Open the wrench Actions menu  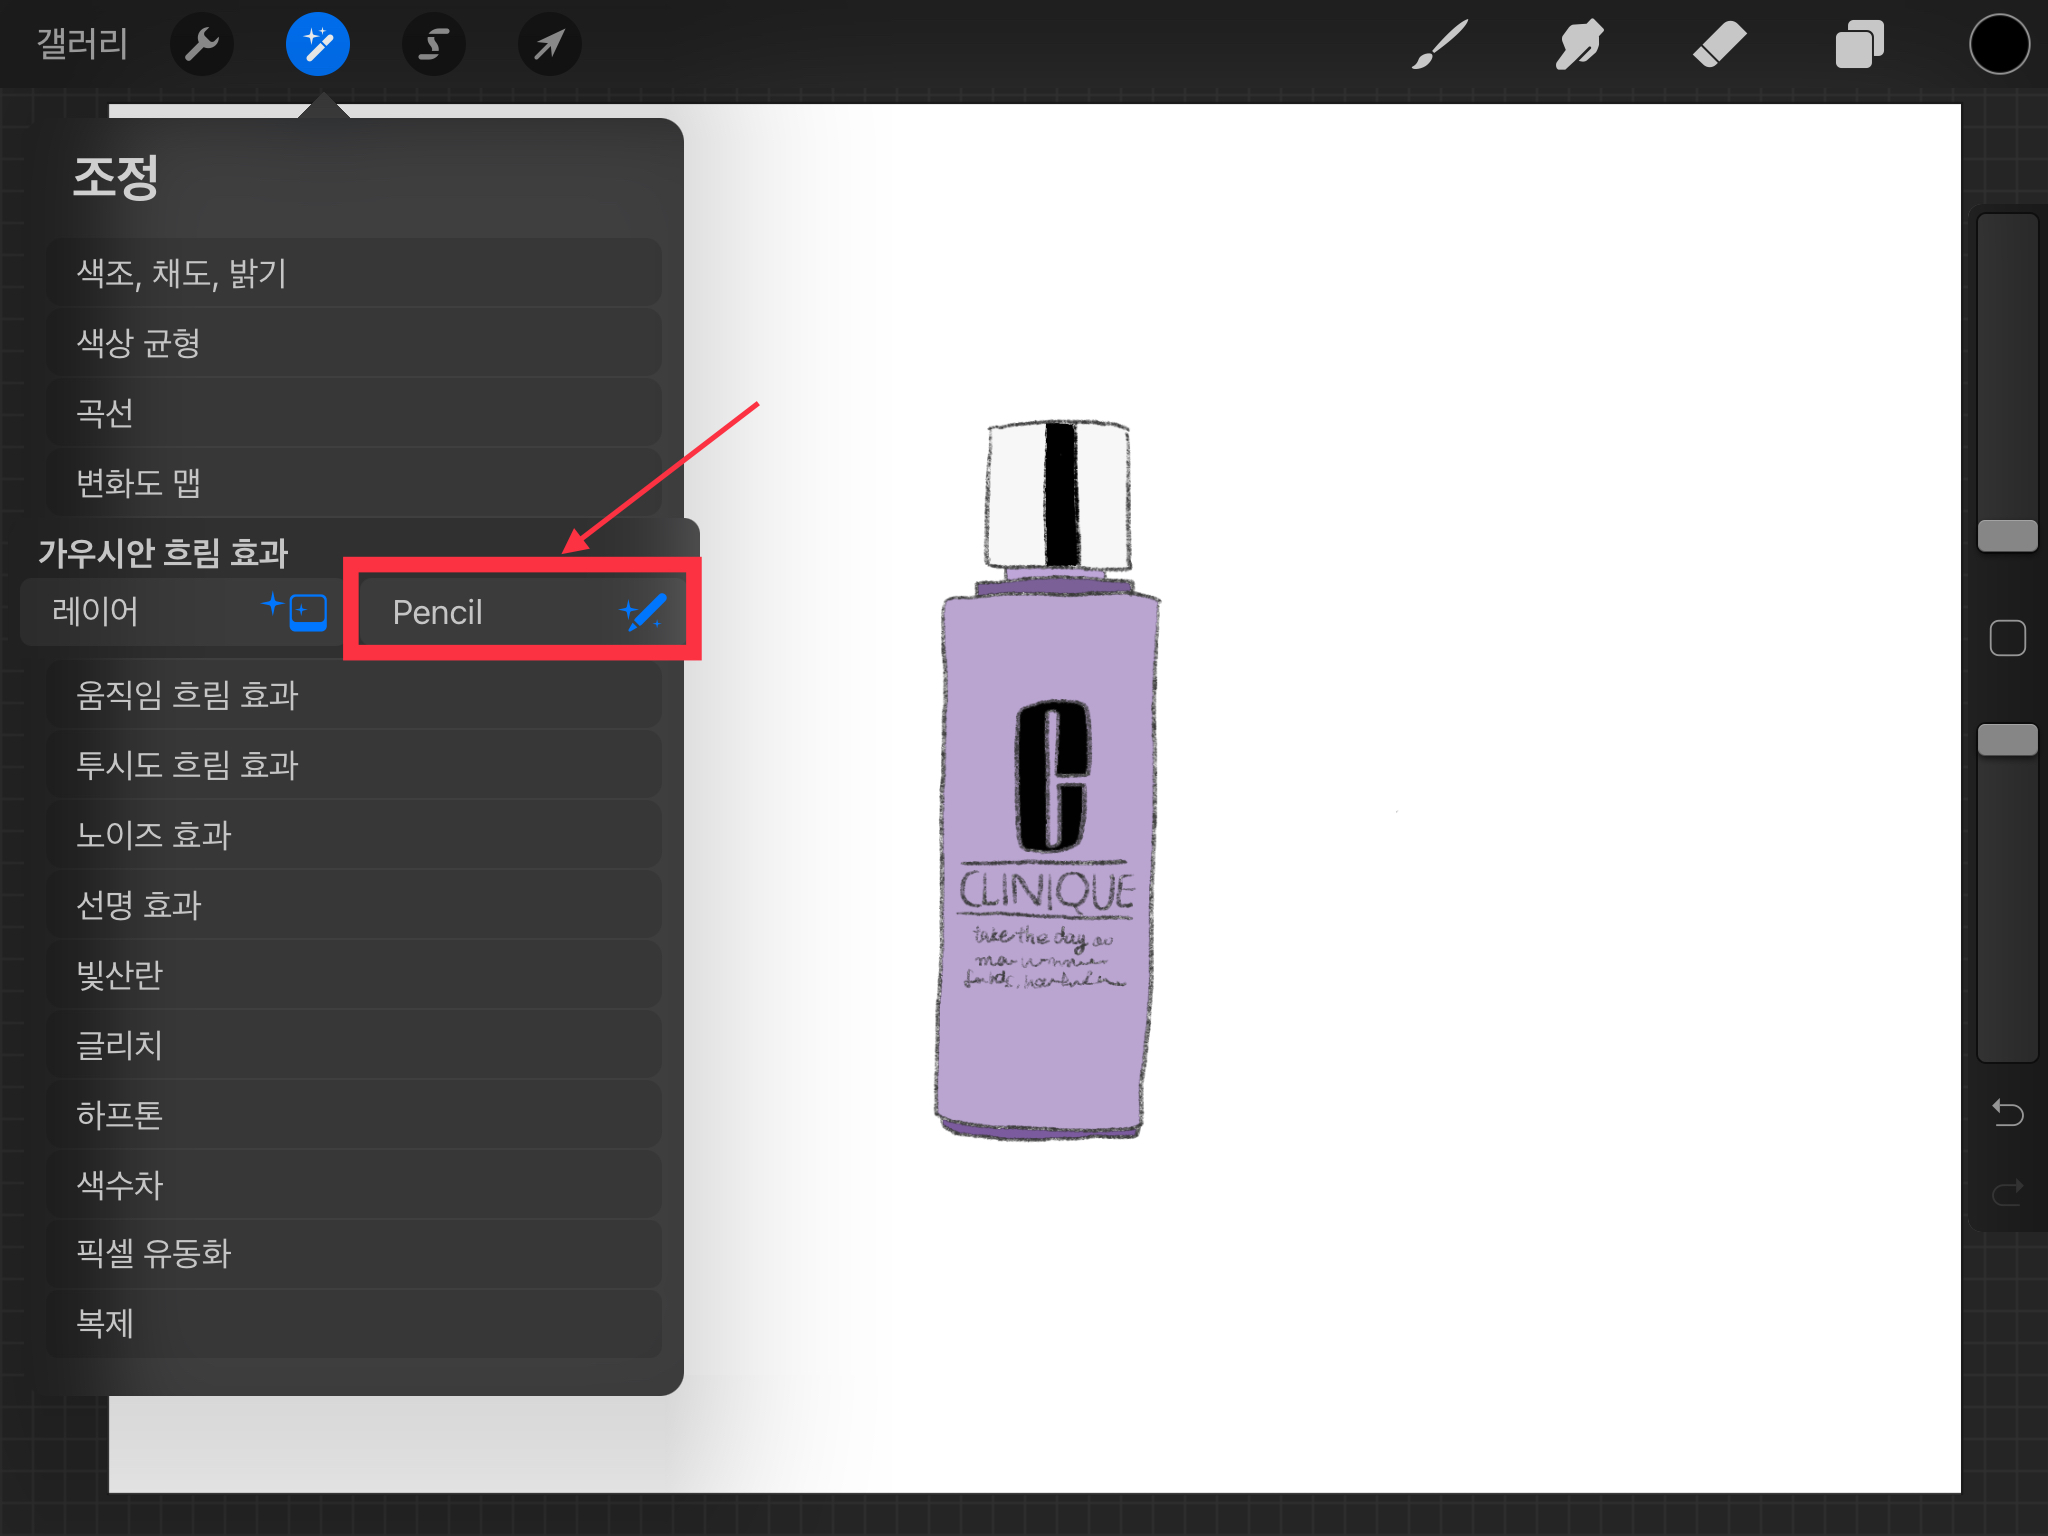coord(201,45)
